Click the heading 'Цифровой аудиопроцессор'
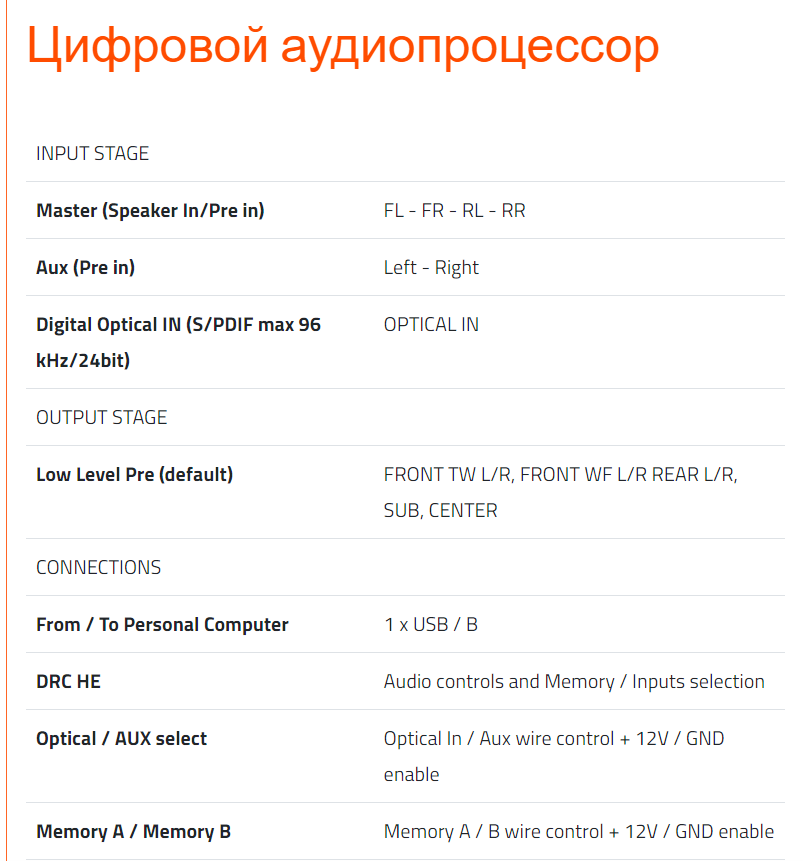The height and width of the screenshot is (861, 803). 342,46
